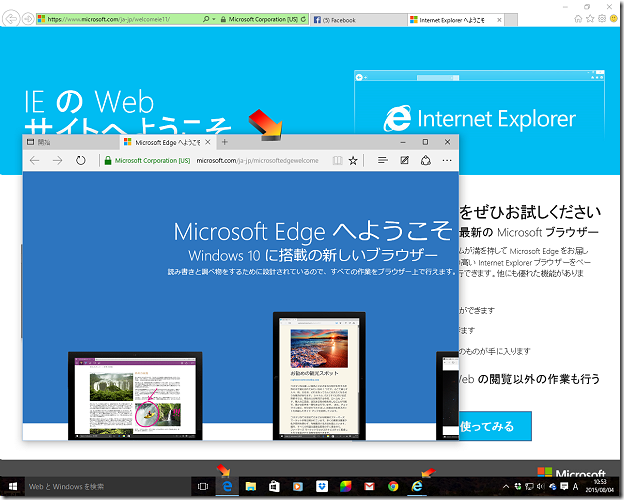Image resolution: width=624 pixels, height=500 pixels.
Task: Click the Edge address bar URL
Action: tap(257, 160)
